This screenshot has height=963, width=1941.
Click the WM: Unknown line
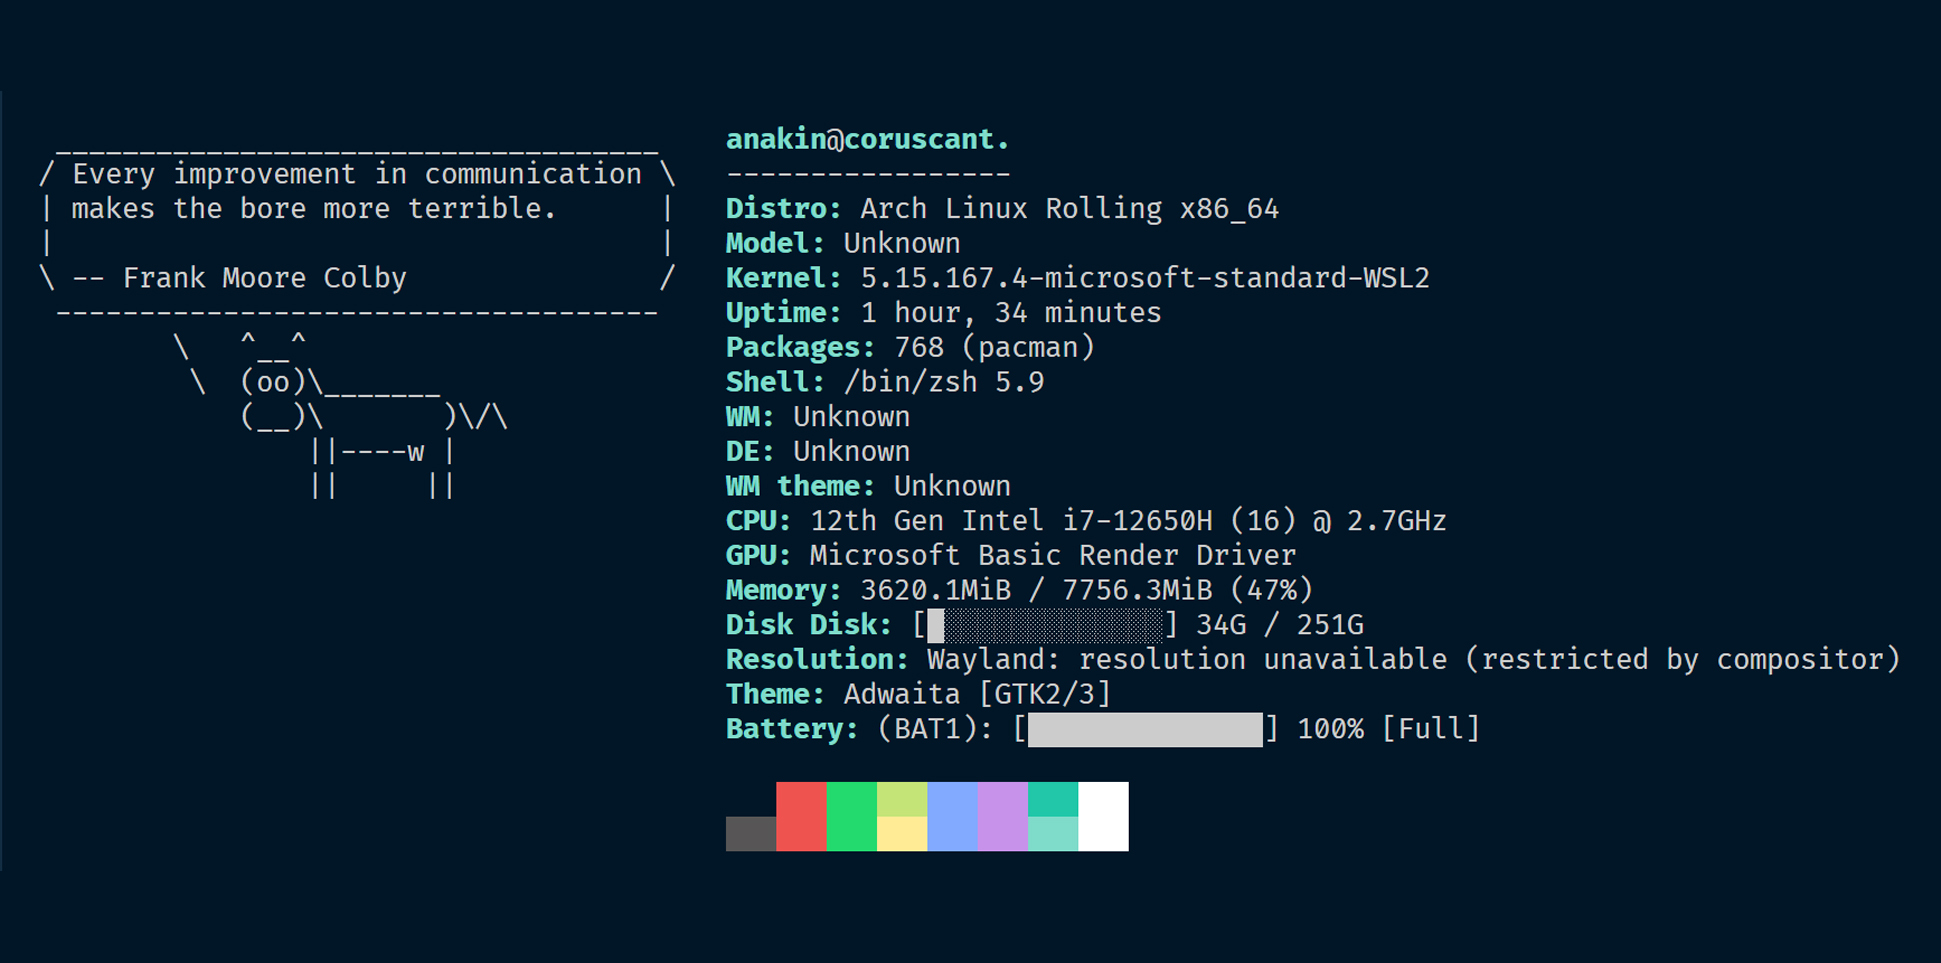coord(818,416)
